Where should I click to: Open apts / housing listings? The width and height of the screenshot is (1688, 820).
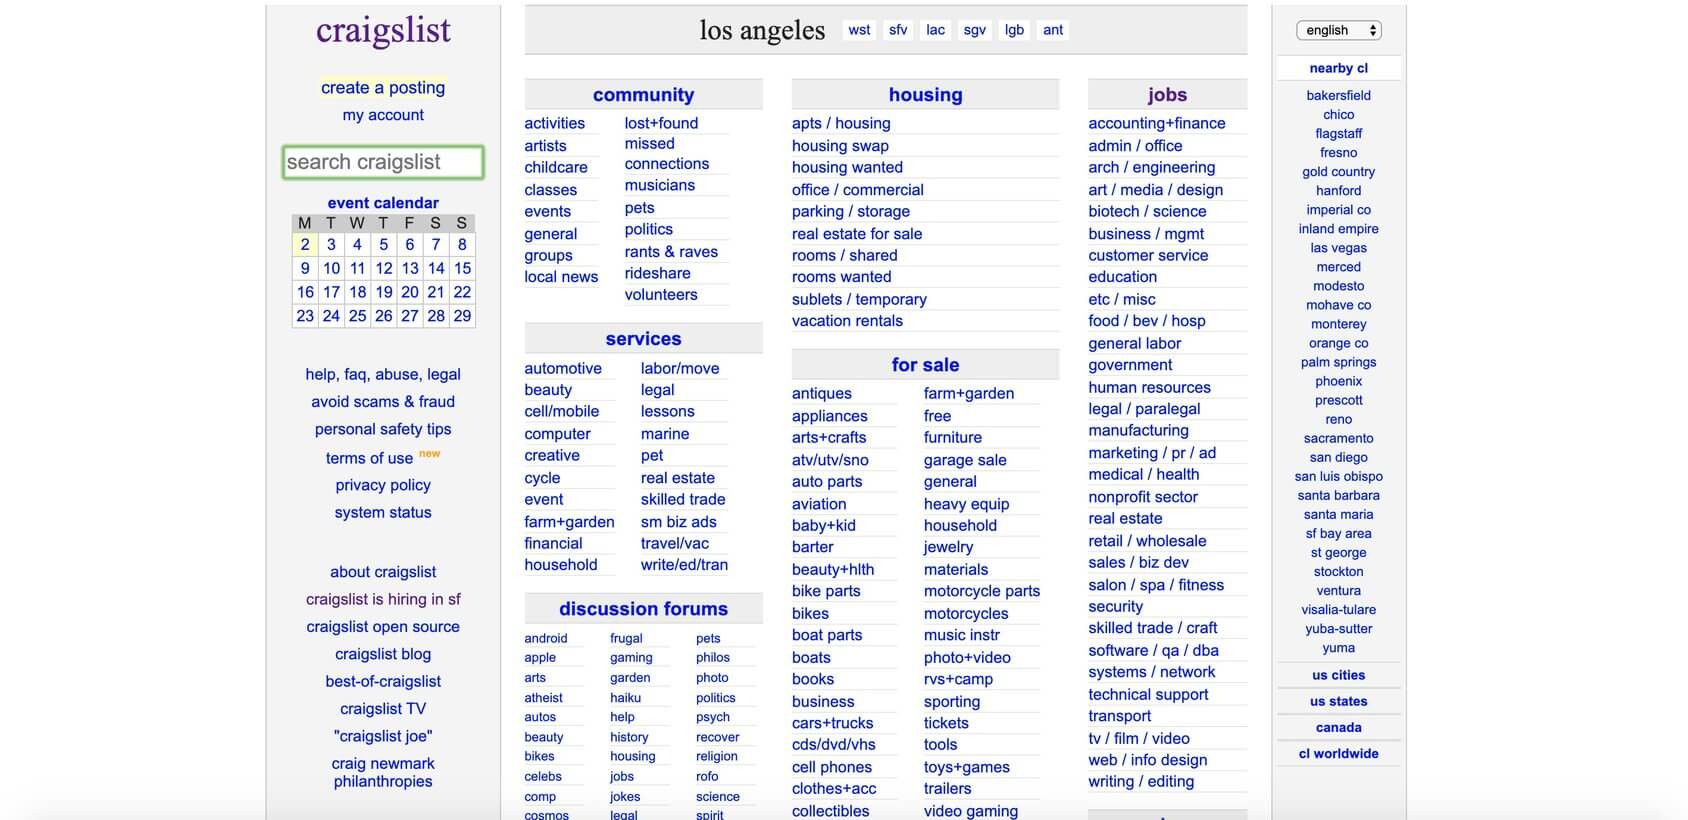point(841,123)
